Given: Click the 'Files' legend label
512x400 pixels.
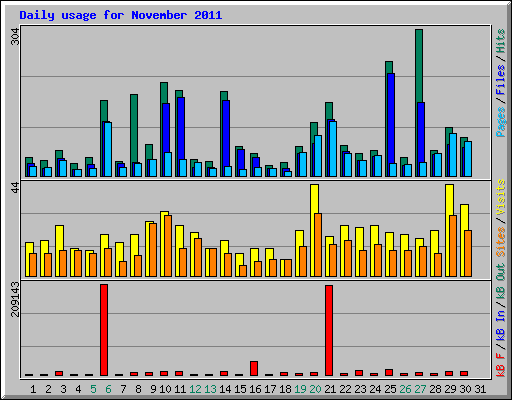Looking at the screenshot, I should coord(501,80).
